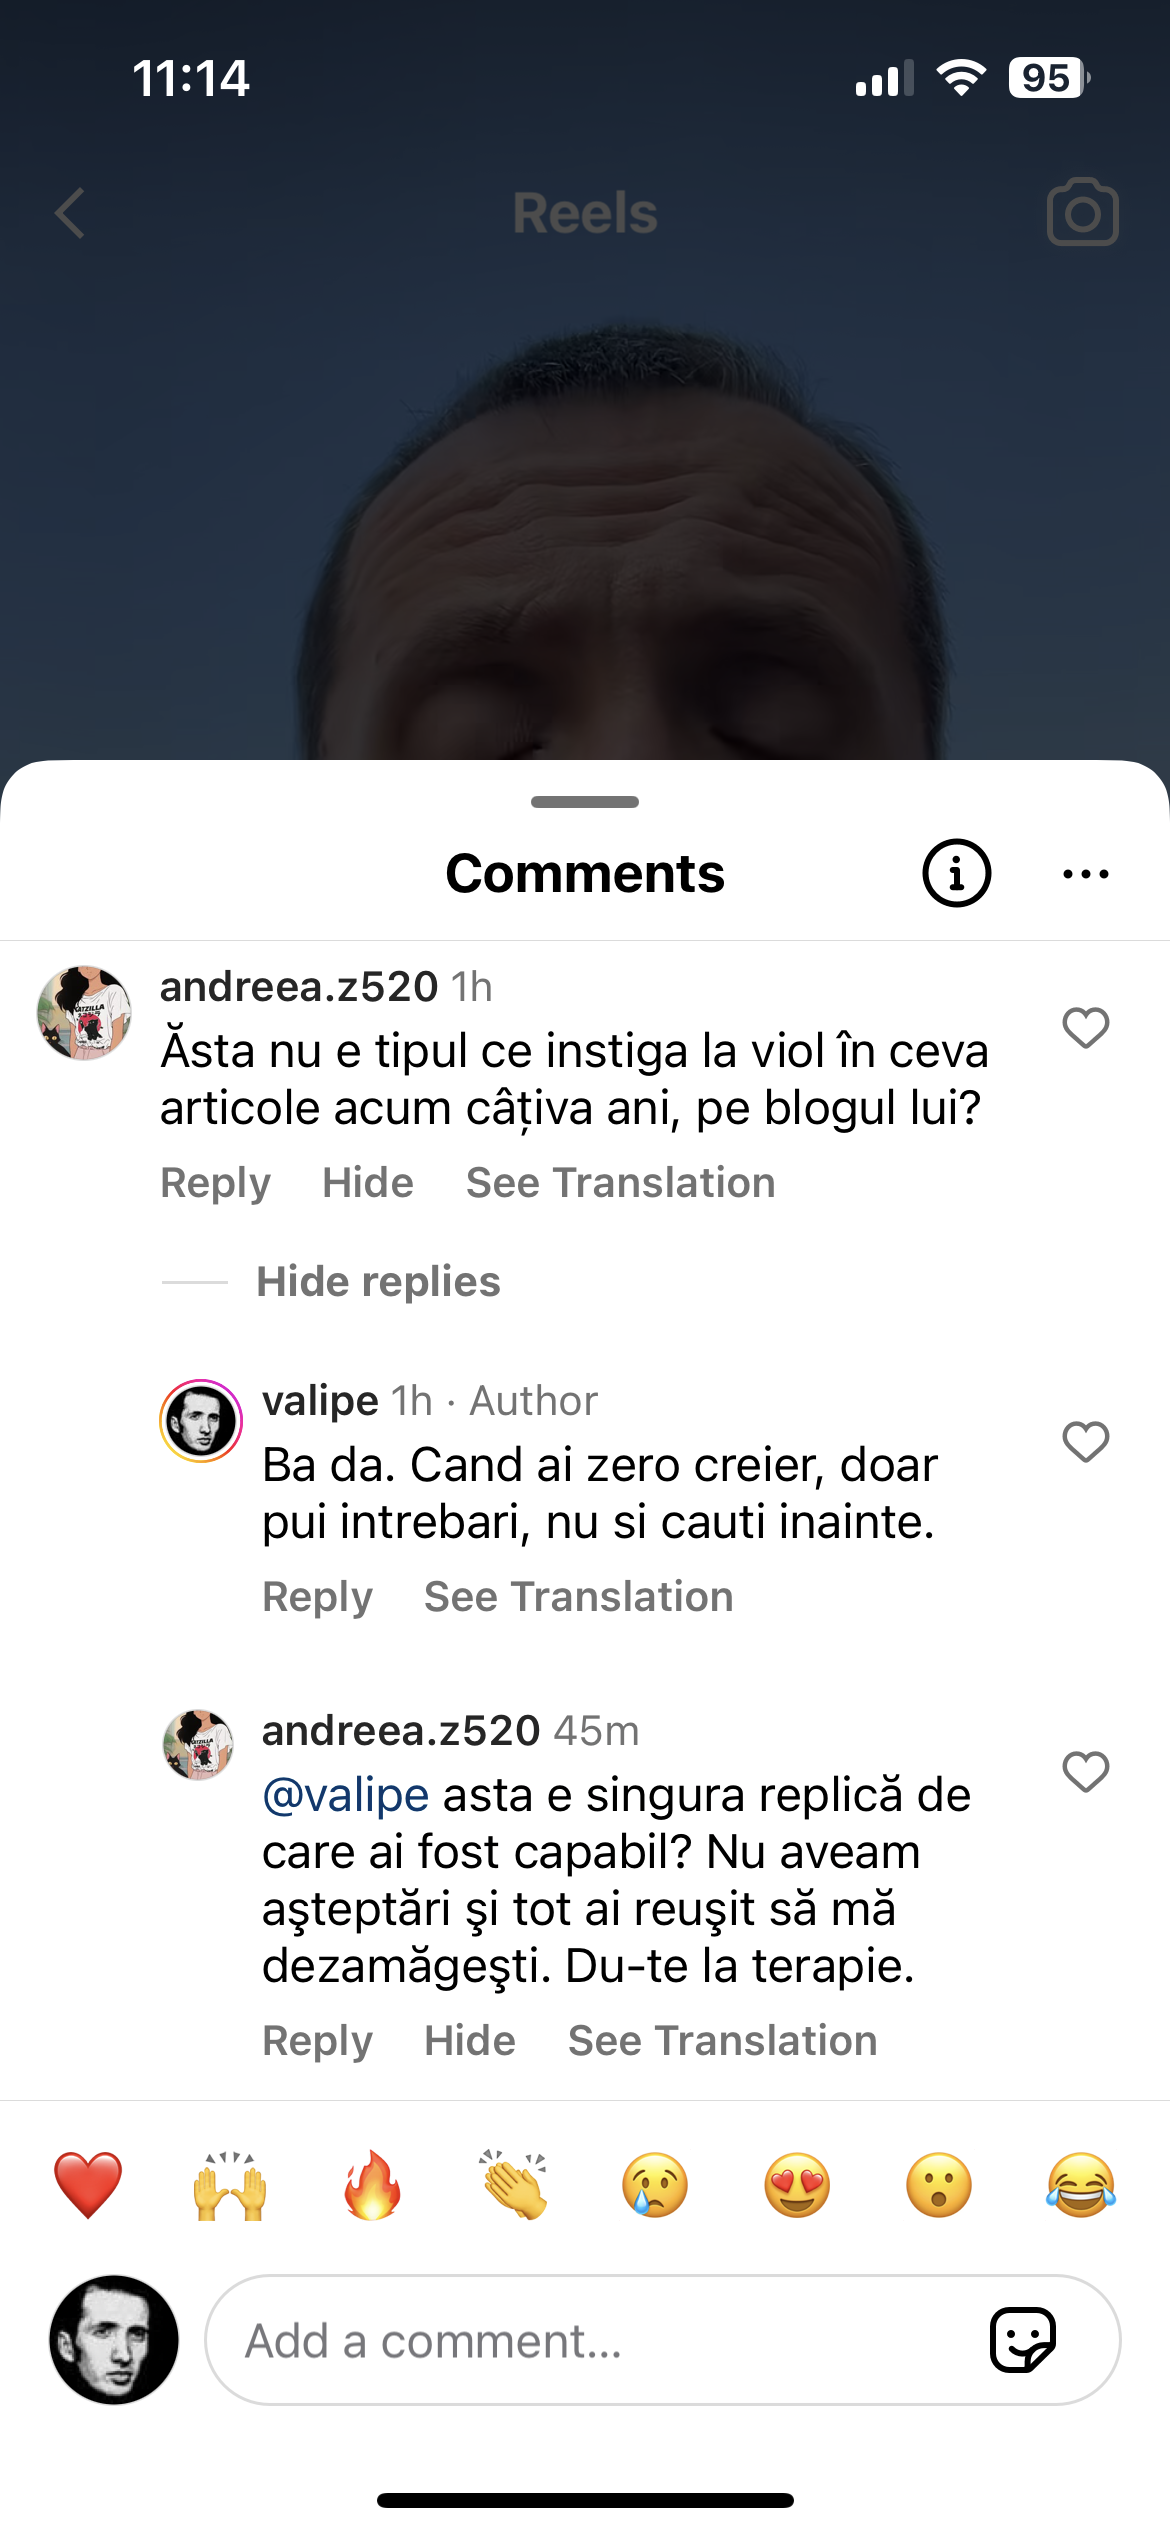Send the red heart emoji reaction
This screenshot has width=1170, height=2532.
pyautogui.click(x=88, y=2185)
